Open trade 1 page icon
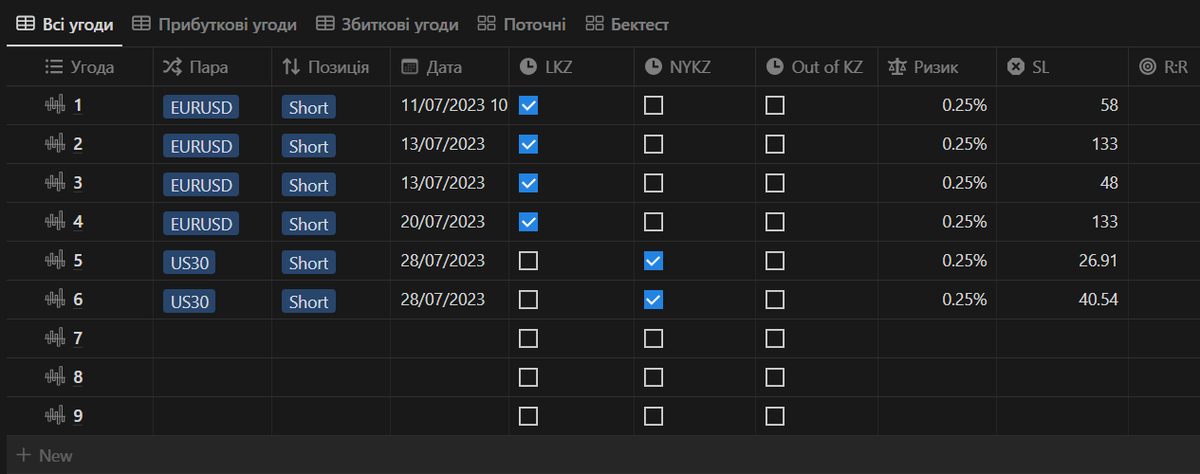 click(55, 105)
